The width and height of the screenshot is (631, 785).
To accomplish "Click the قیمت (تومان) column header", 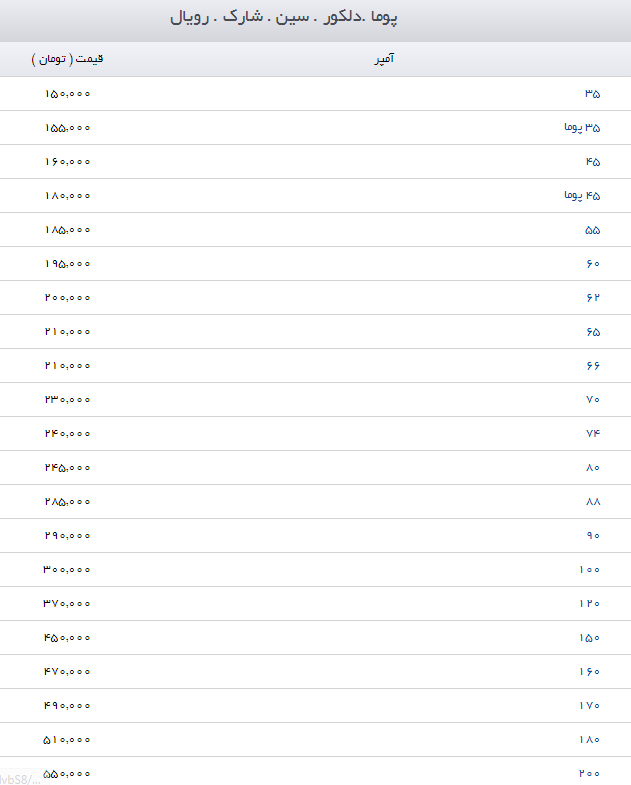I will point(67,59).
